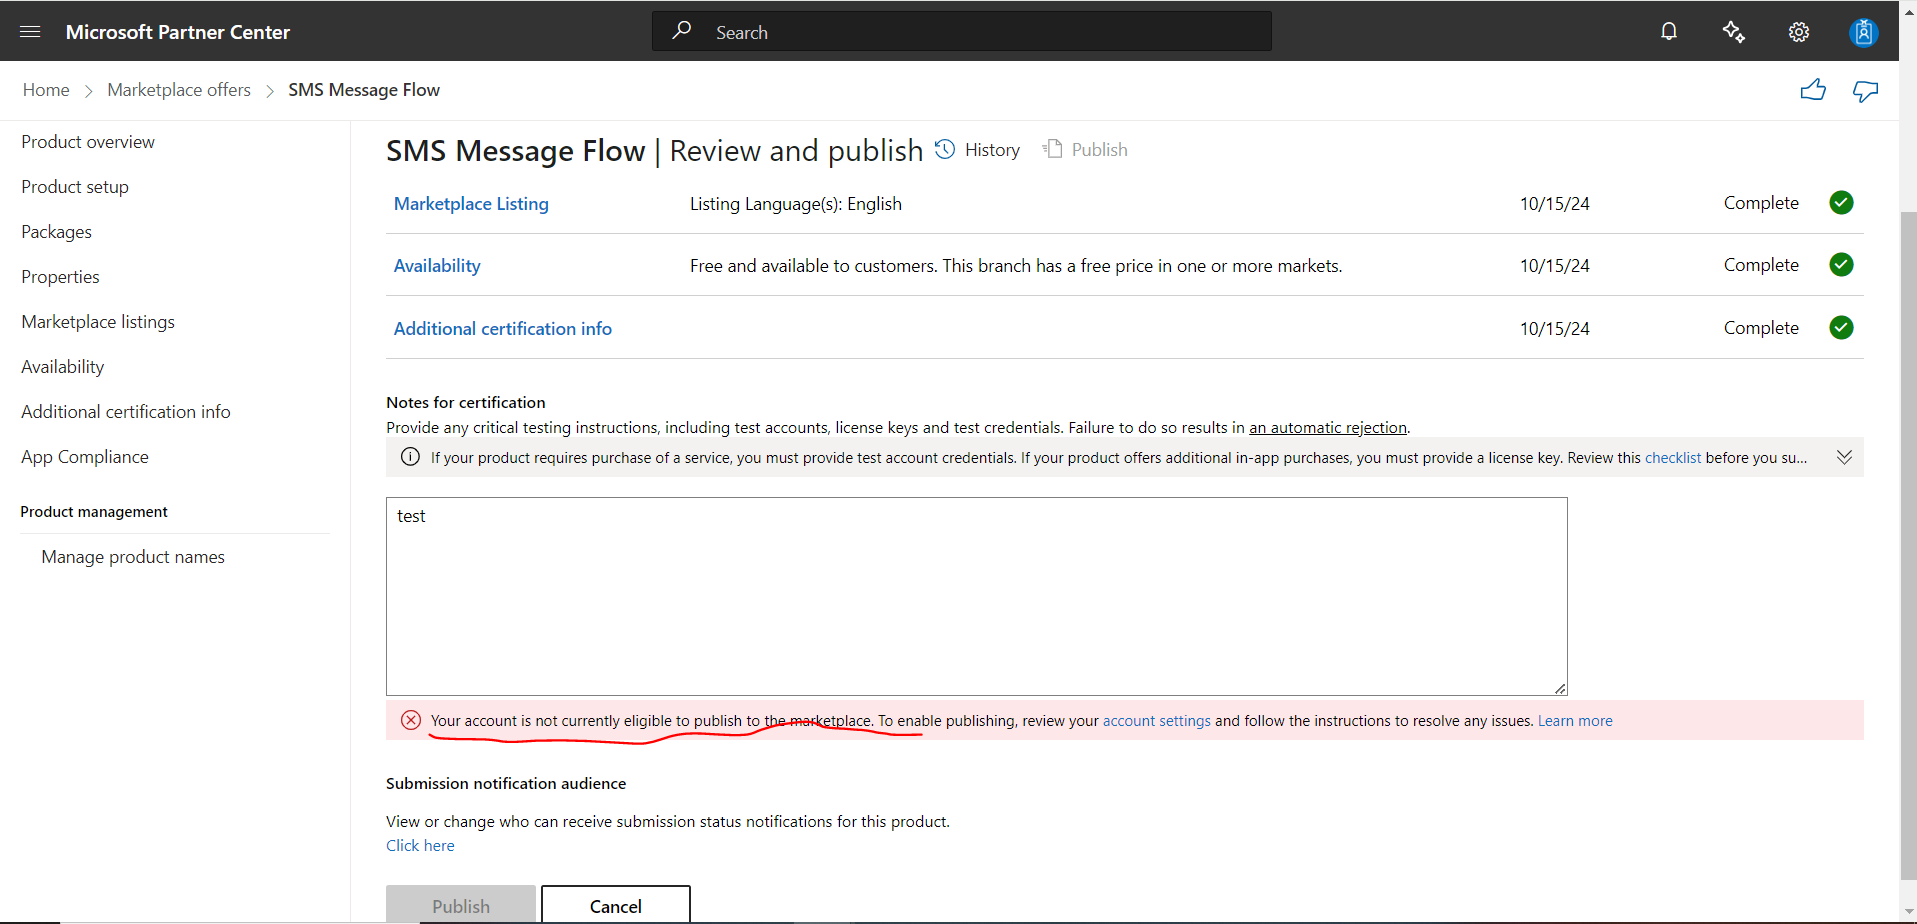Open the Marketplace offers breadcrumb
Screen dimensions: 1917x924
(x=179, y=90)
